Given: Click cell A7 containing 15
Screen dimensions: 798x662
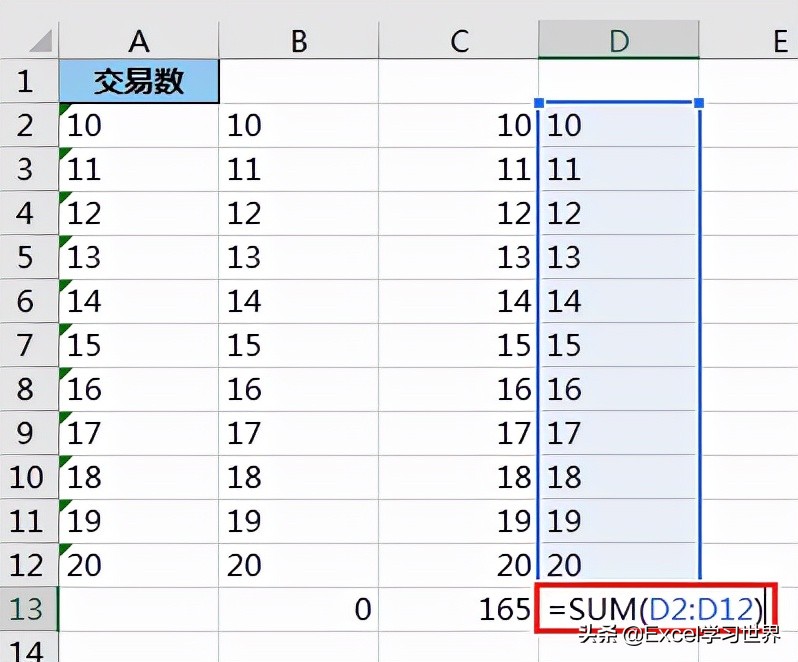Looking at the screenshot, I should pos(139,345).
